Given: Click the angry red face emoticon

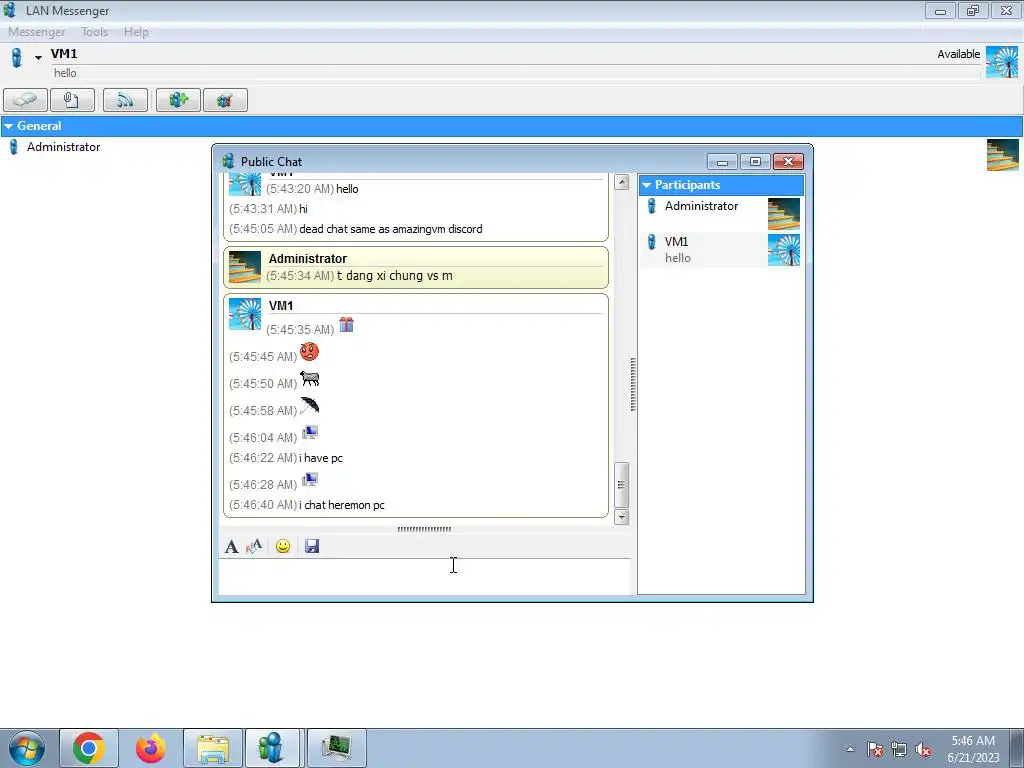Looking at the screenshot, I should pos(310,352).
